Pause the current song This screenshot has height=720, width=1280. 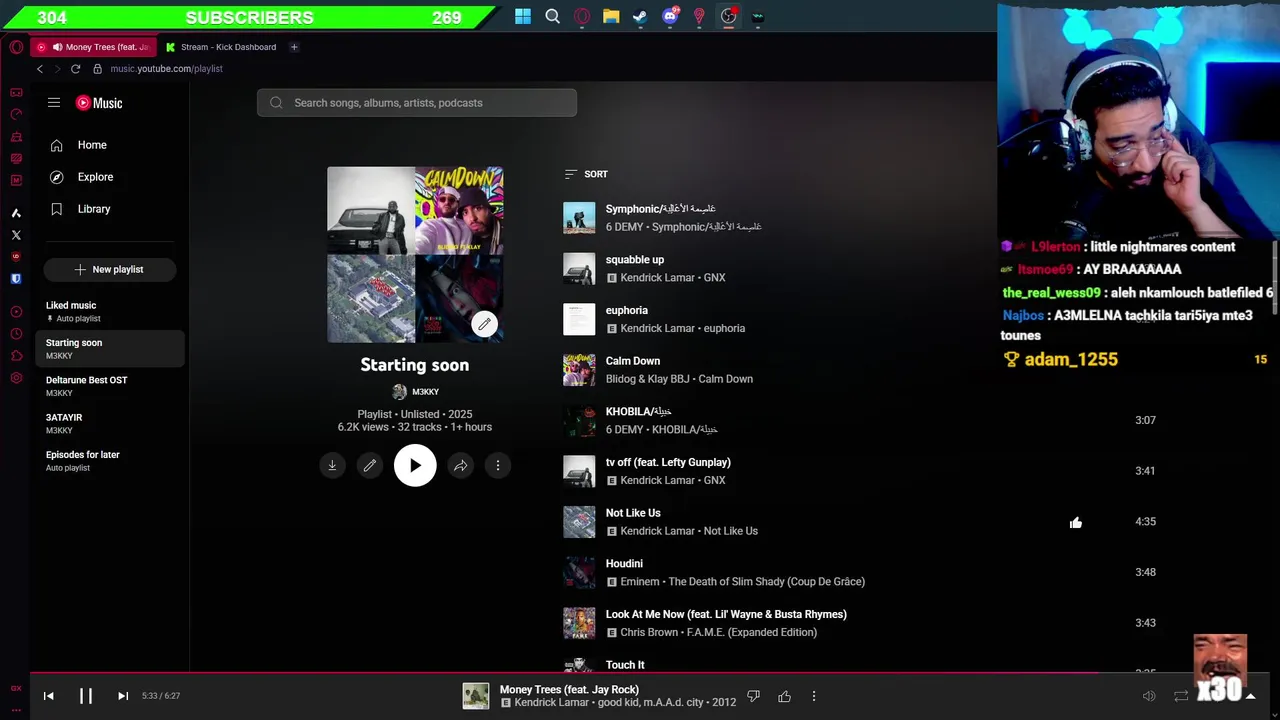tap(86, 696)
